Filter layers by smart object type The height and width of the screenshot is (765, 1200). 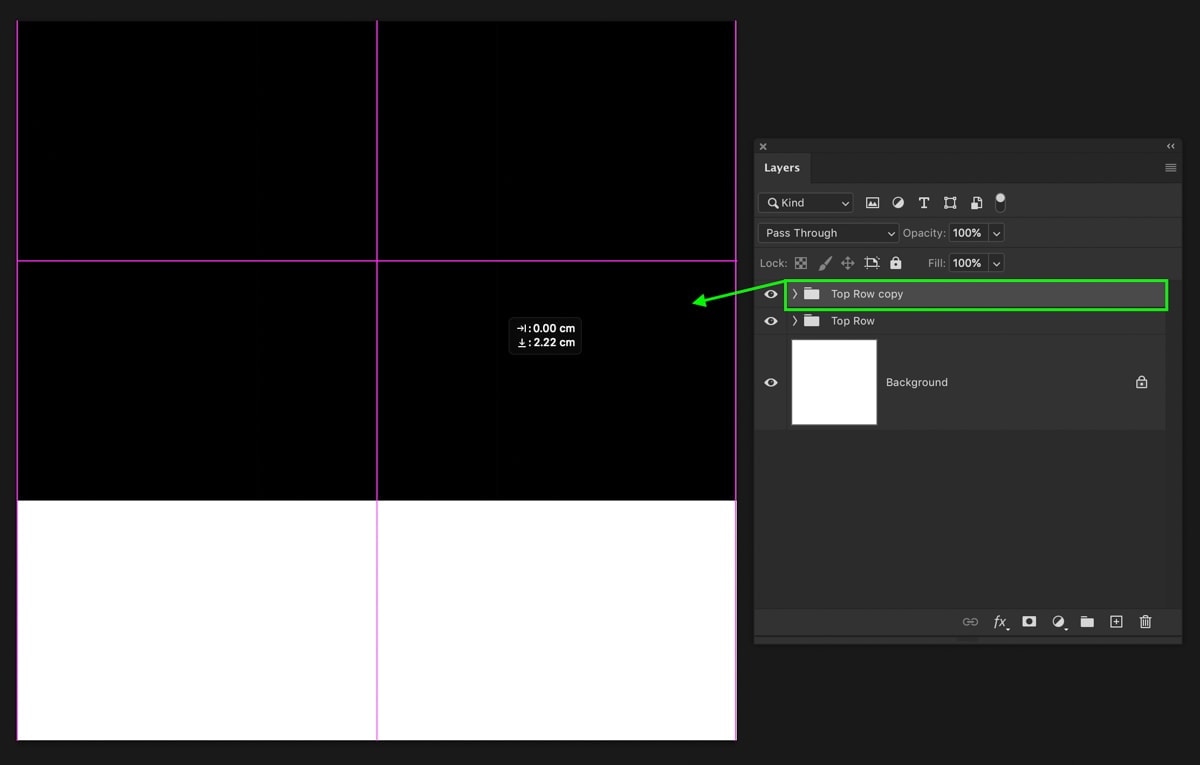click(976, 203)
